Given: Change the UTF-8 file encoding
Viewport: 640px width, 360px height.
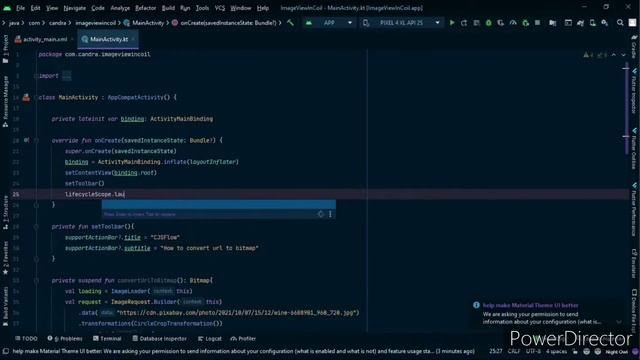Looking at the screenshot, I should click(533, 351).
